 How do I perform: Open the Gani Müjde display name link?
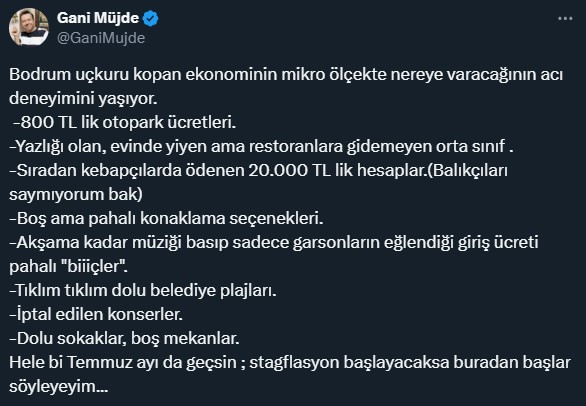click(x=98, y=18)
